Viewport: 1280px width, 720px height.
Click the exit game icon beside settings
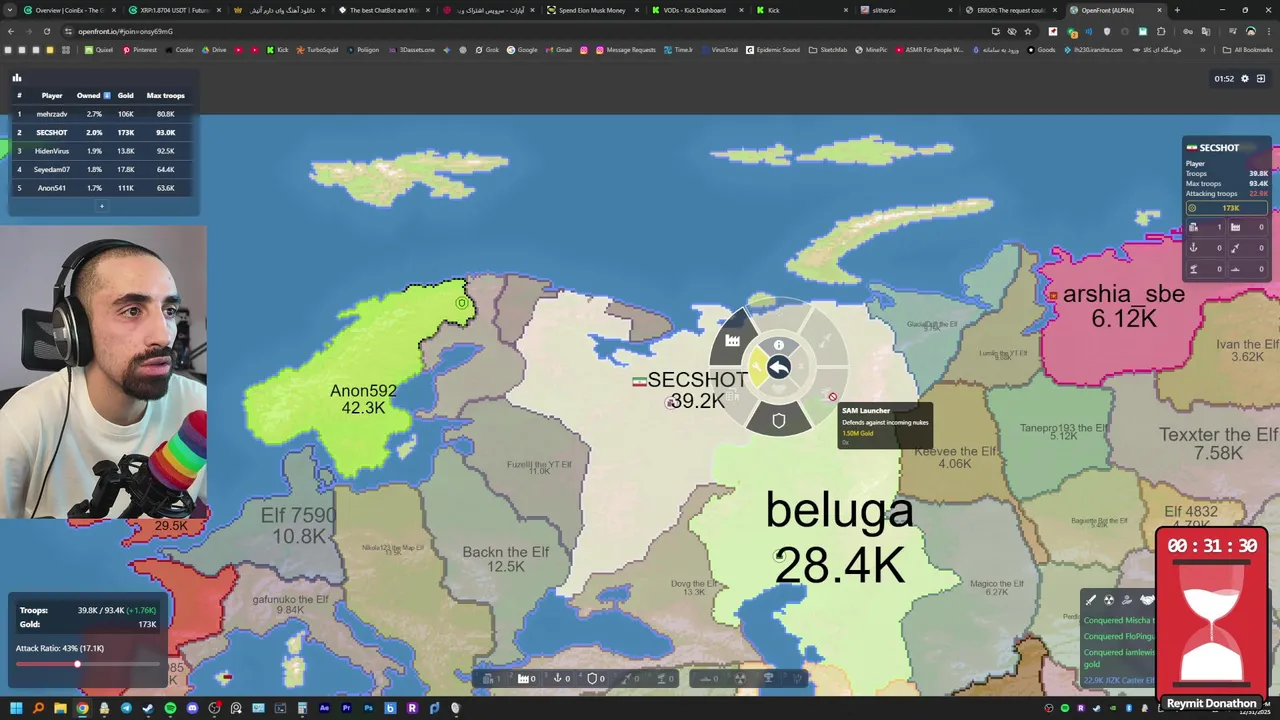(1261, 78)
